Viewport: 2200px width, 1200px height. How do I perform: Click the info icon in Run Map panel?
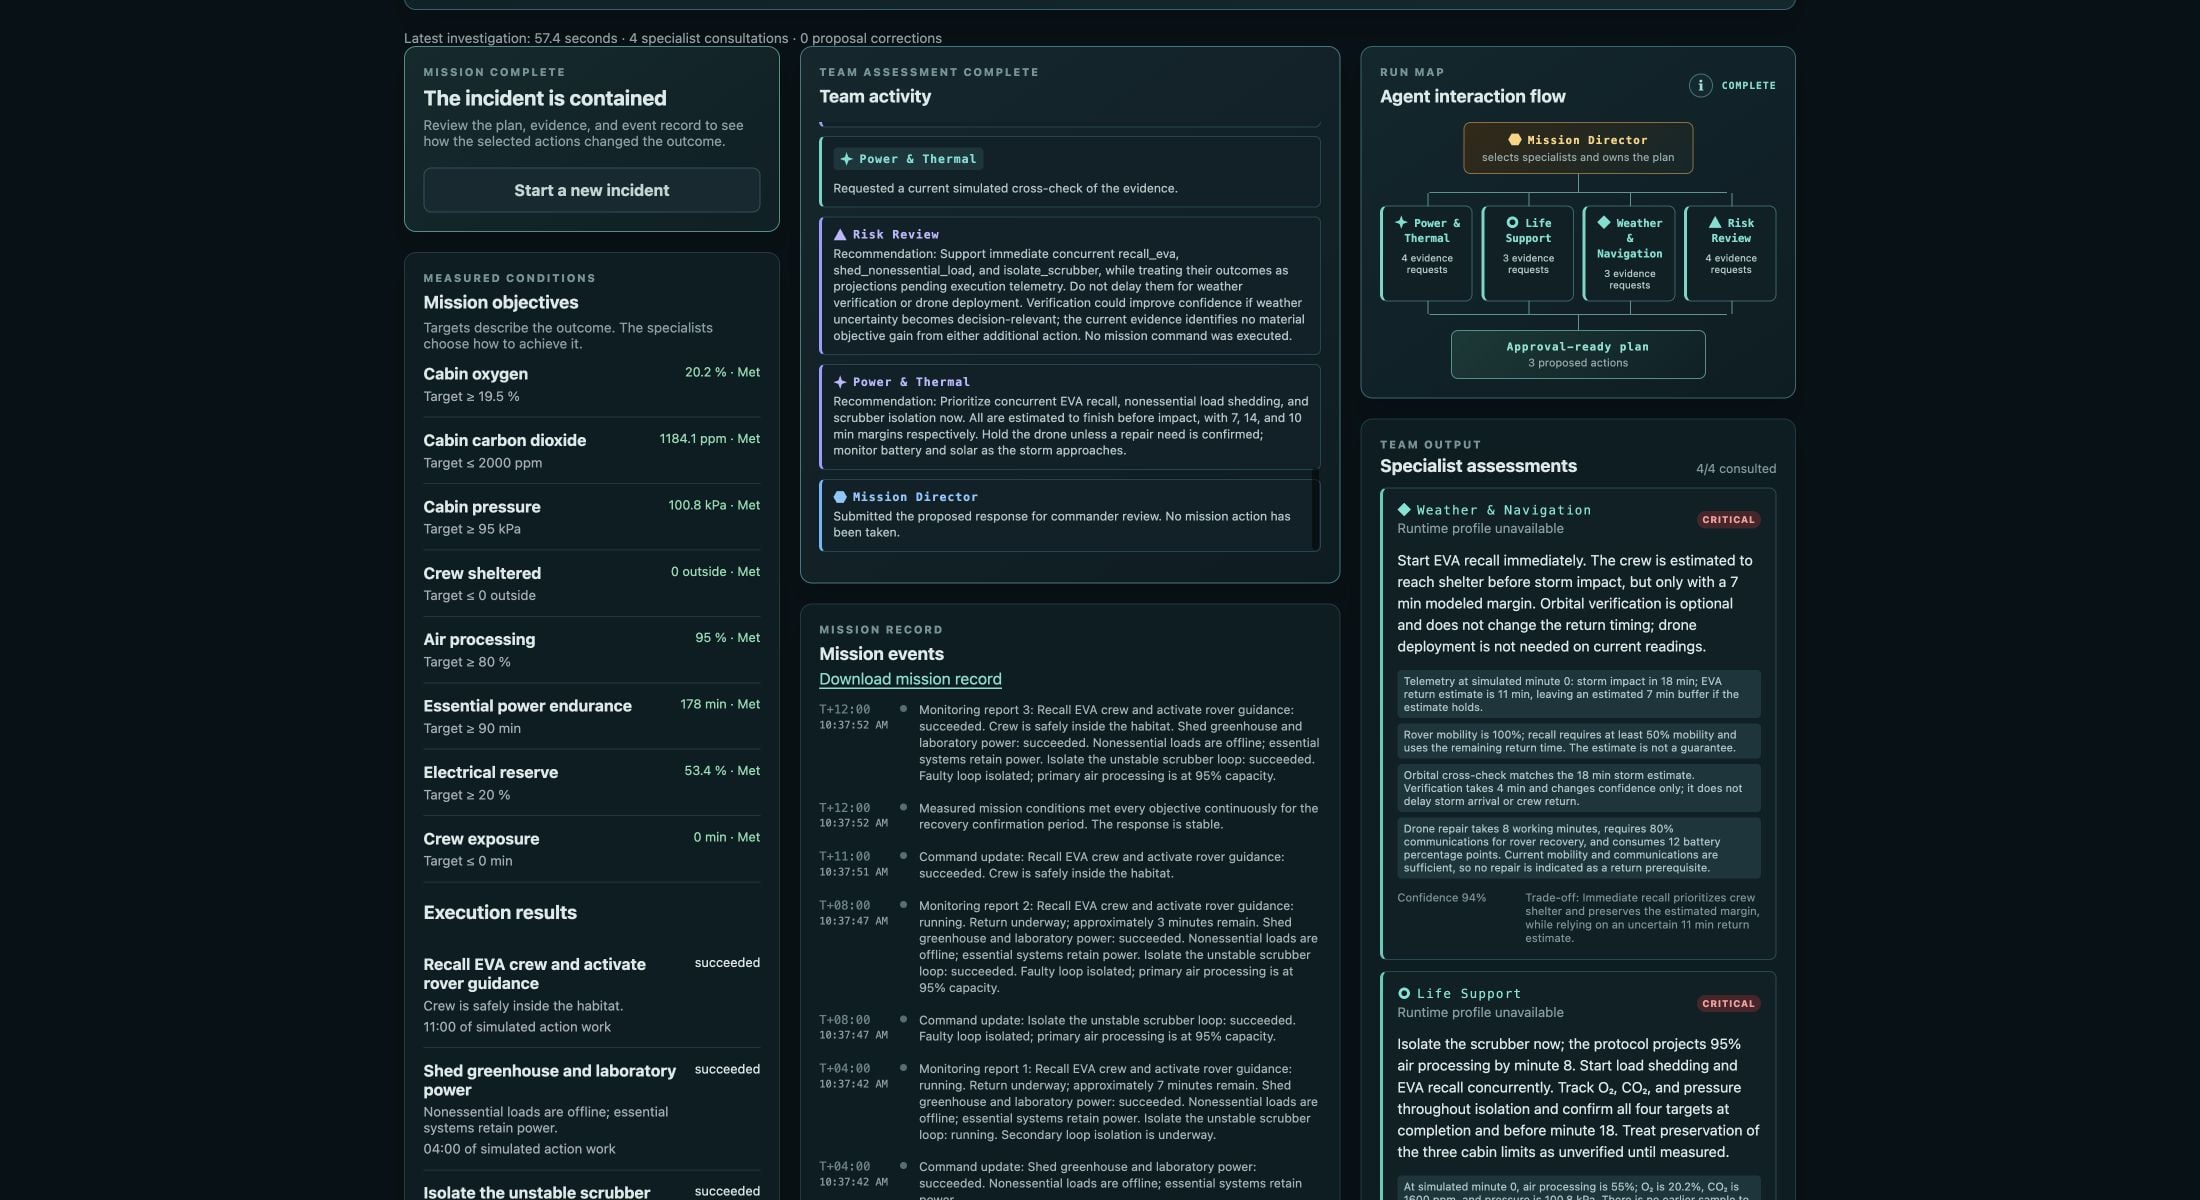[x=1700, y=85]
